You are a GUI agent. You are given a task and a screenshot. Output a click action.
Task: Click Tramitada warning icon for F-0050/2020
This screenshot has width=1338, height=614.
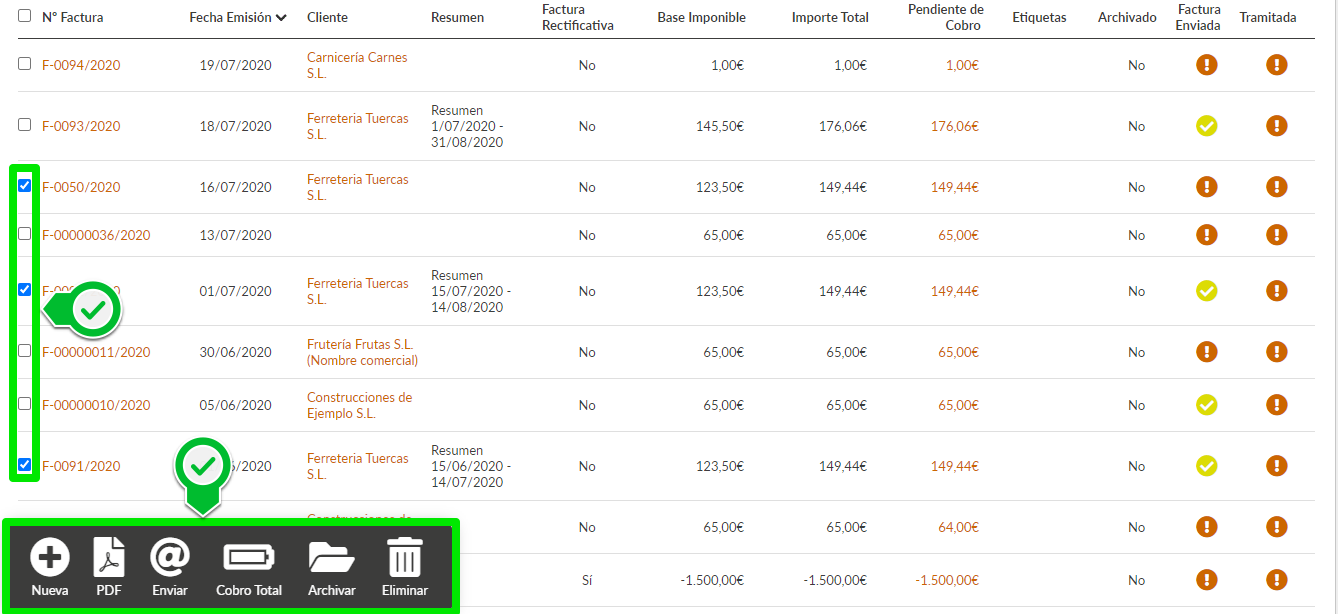1276,187
